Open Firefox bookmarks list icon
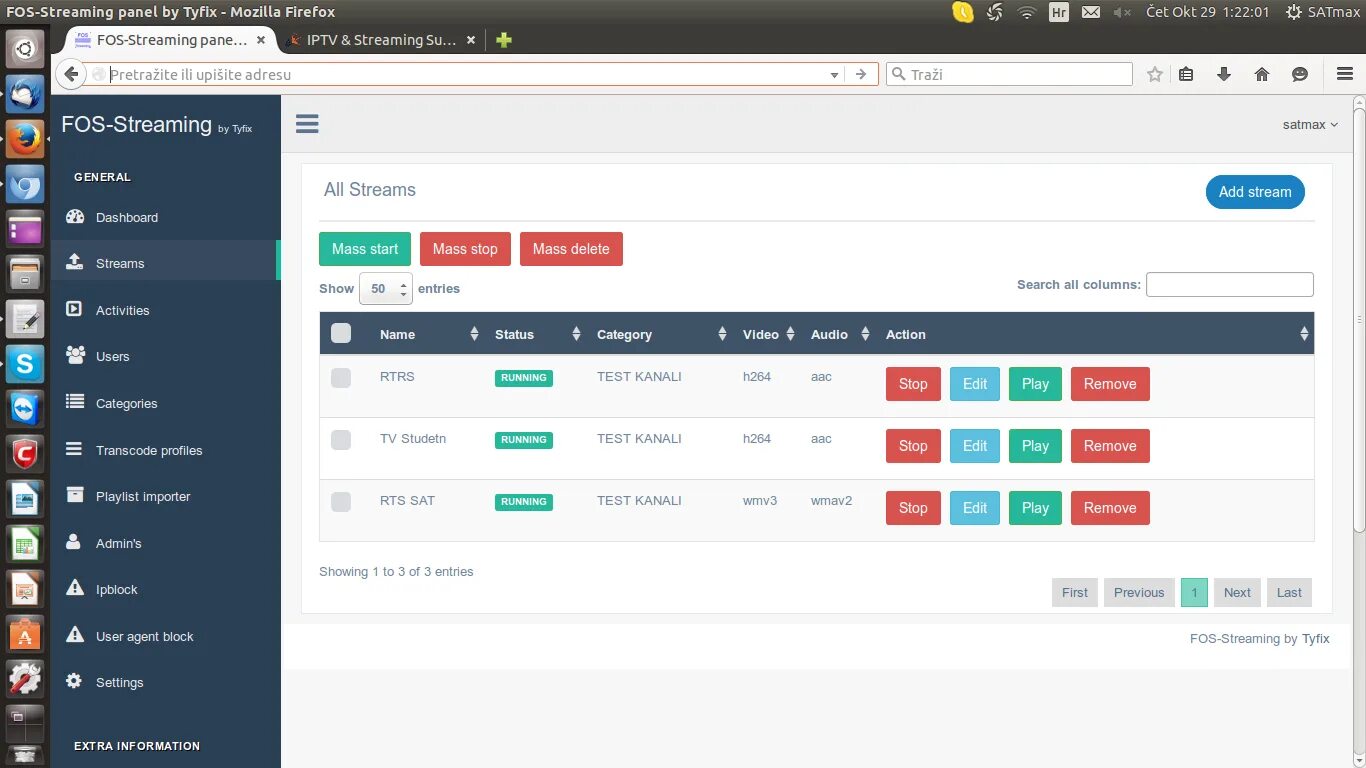This screenshot has height=768, width=1366. tap(1187, 74)
